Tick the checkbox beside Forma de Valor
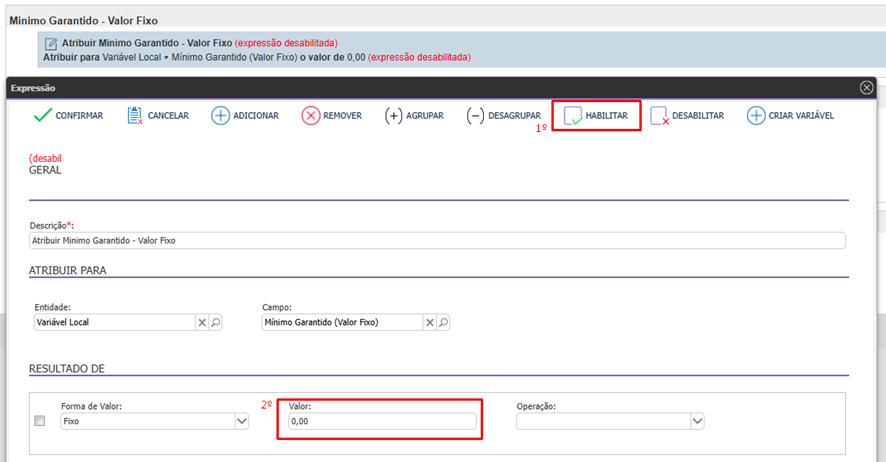 tap(40, 421)
